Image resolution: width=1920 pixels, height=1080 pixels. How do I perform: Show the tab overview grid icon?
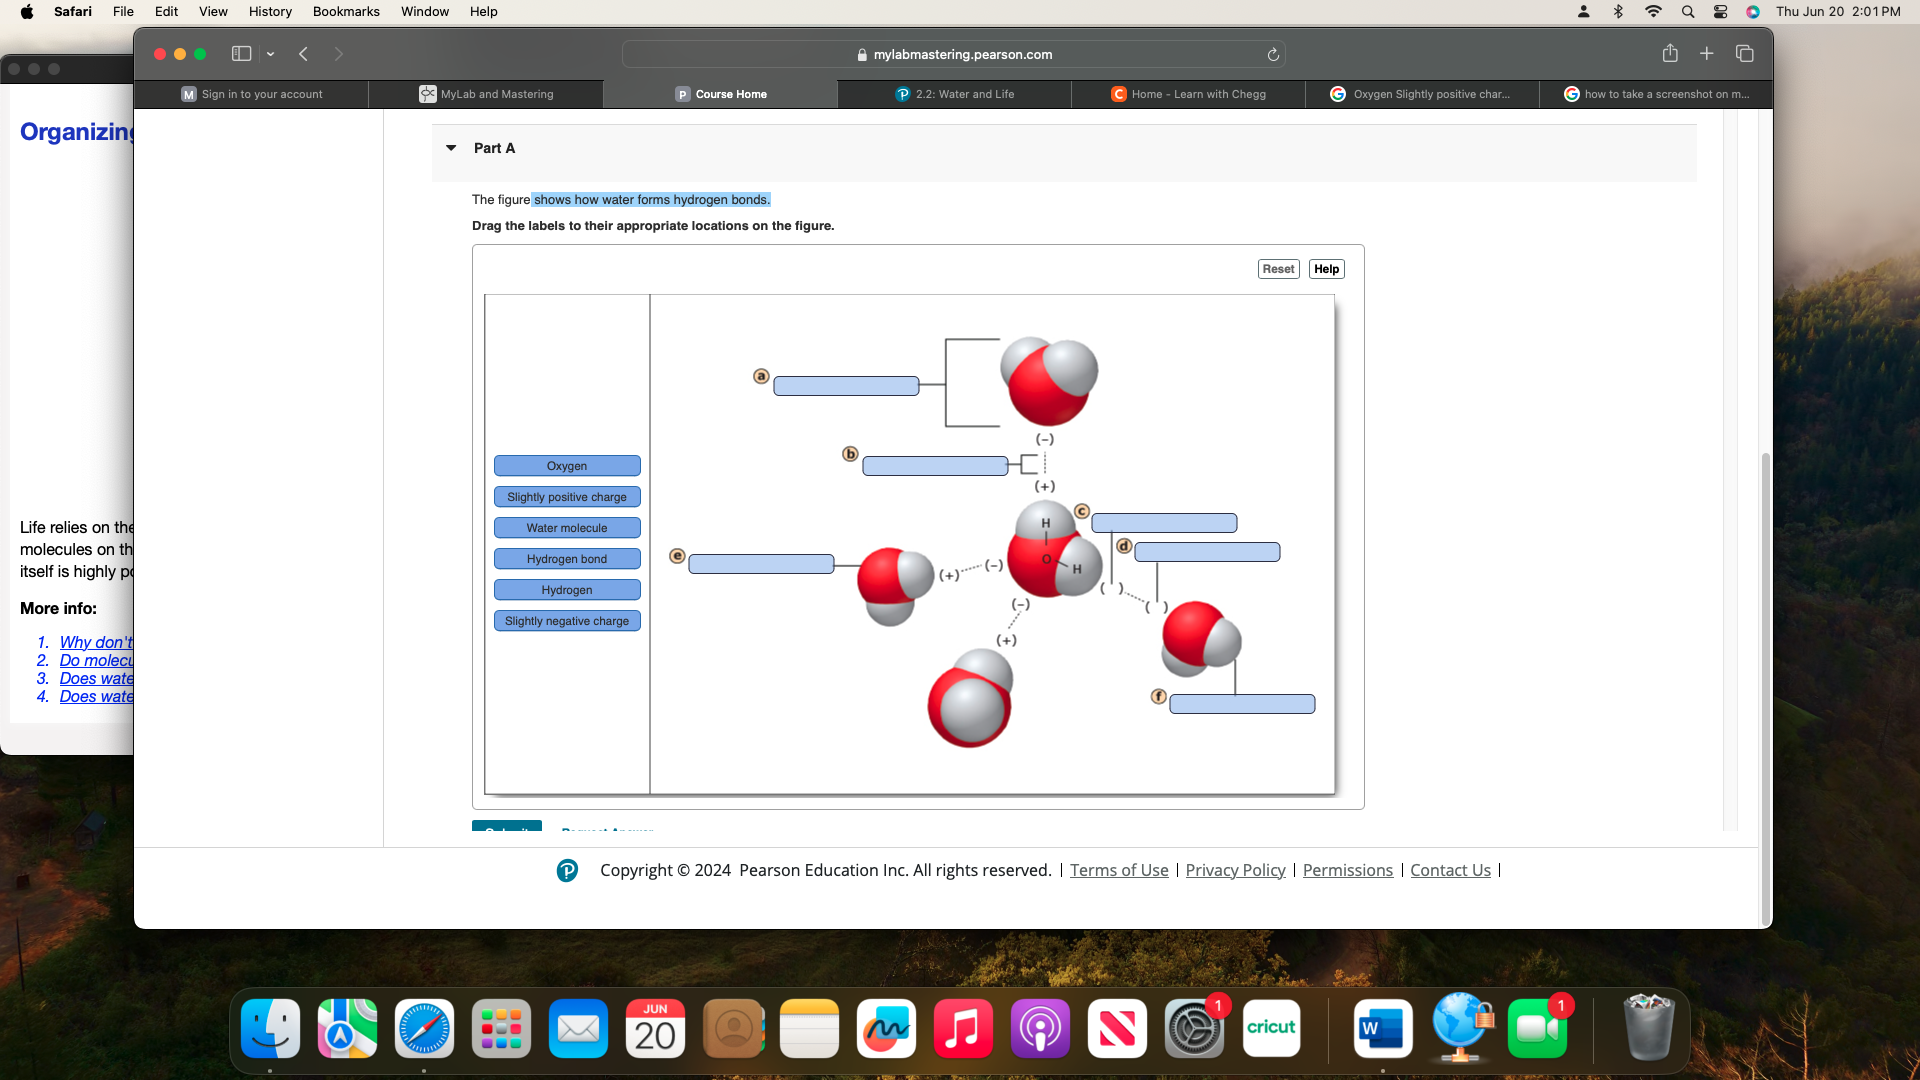pyautogui.click(x=1745, y=53)
